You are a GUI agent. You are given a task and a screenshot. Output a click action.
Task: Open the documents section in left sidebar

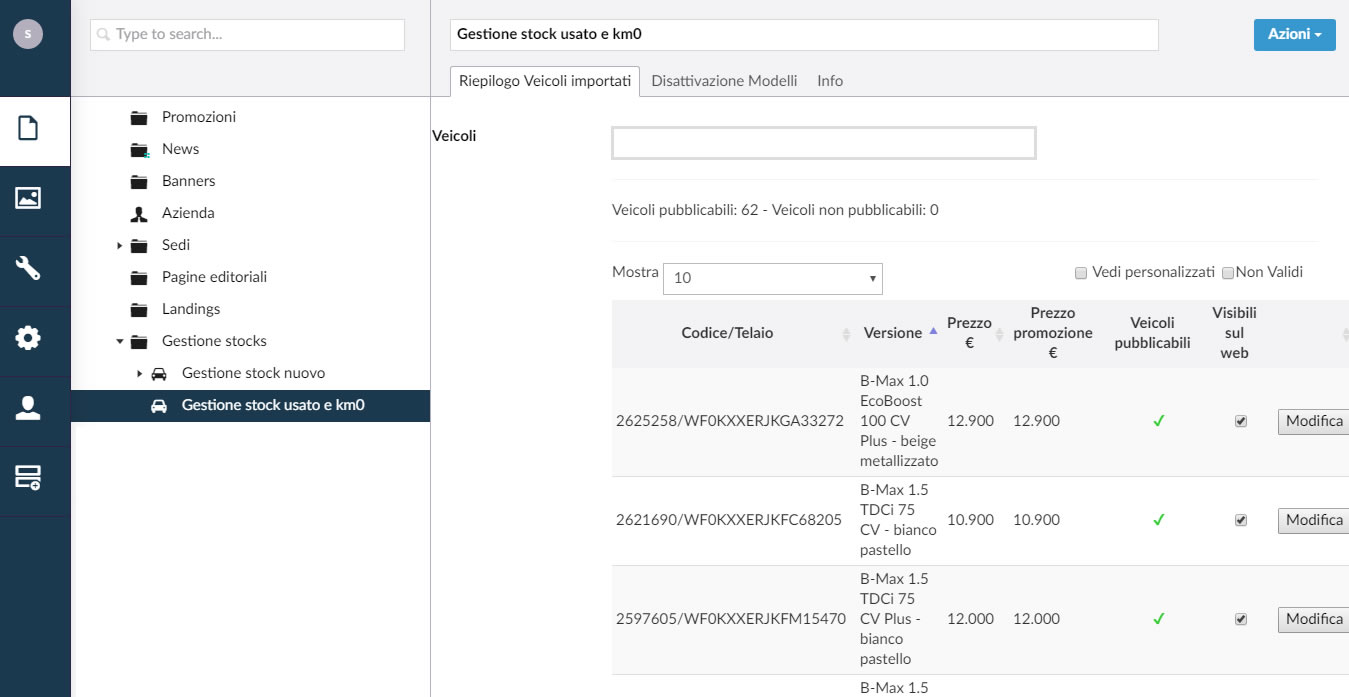point(28,128)
